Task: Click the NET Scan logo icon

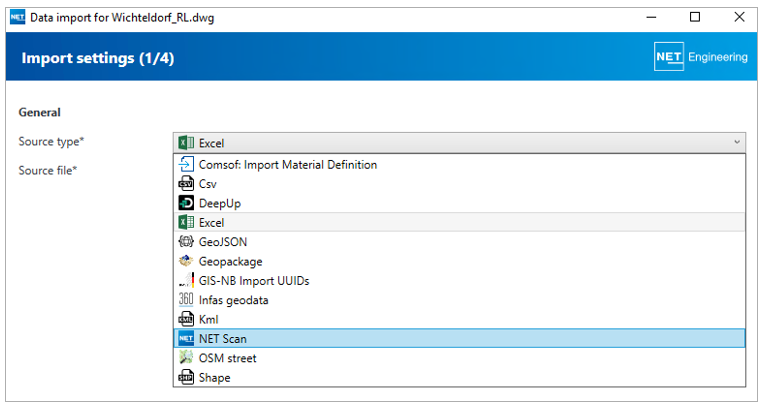Action: click(x=186, y=339)
